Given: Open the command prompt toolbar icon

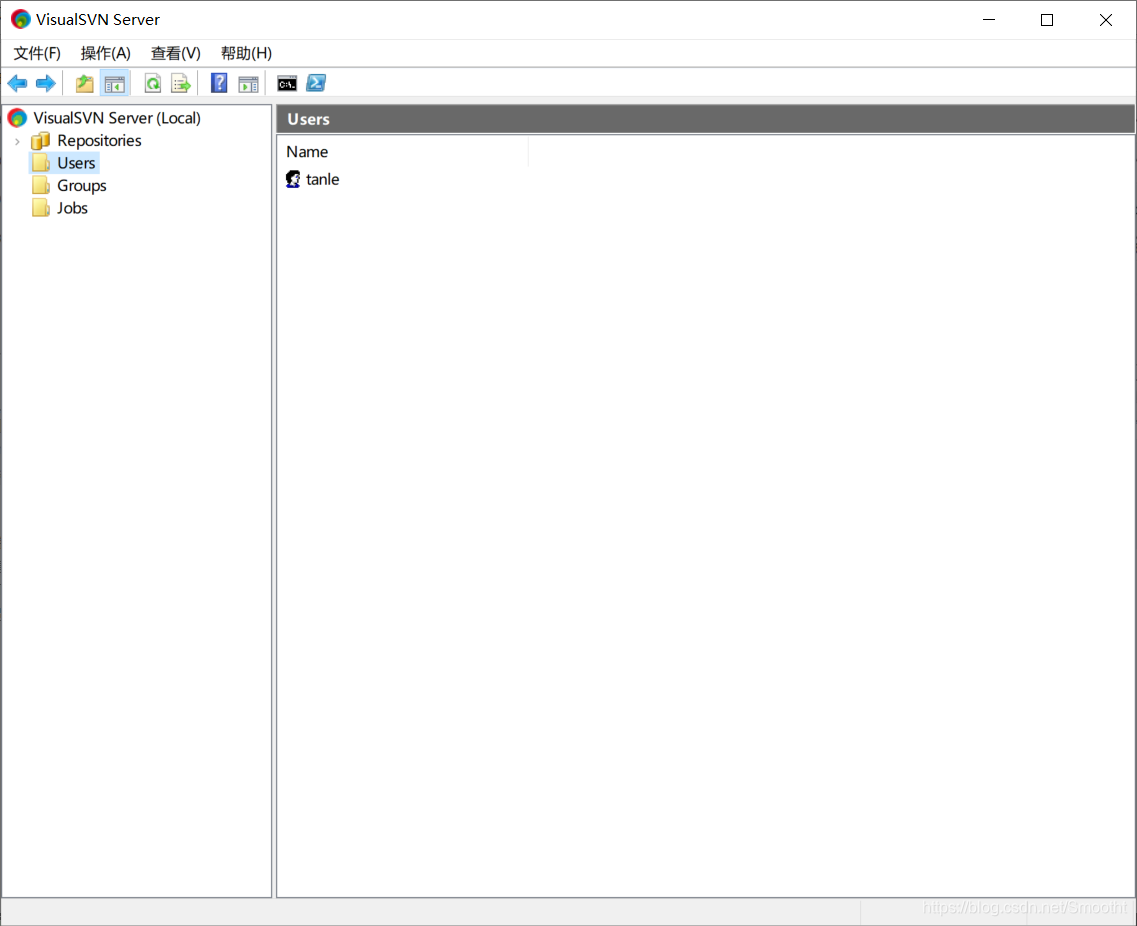Looking at the screenshot, I should point(287,83).
